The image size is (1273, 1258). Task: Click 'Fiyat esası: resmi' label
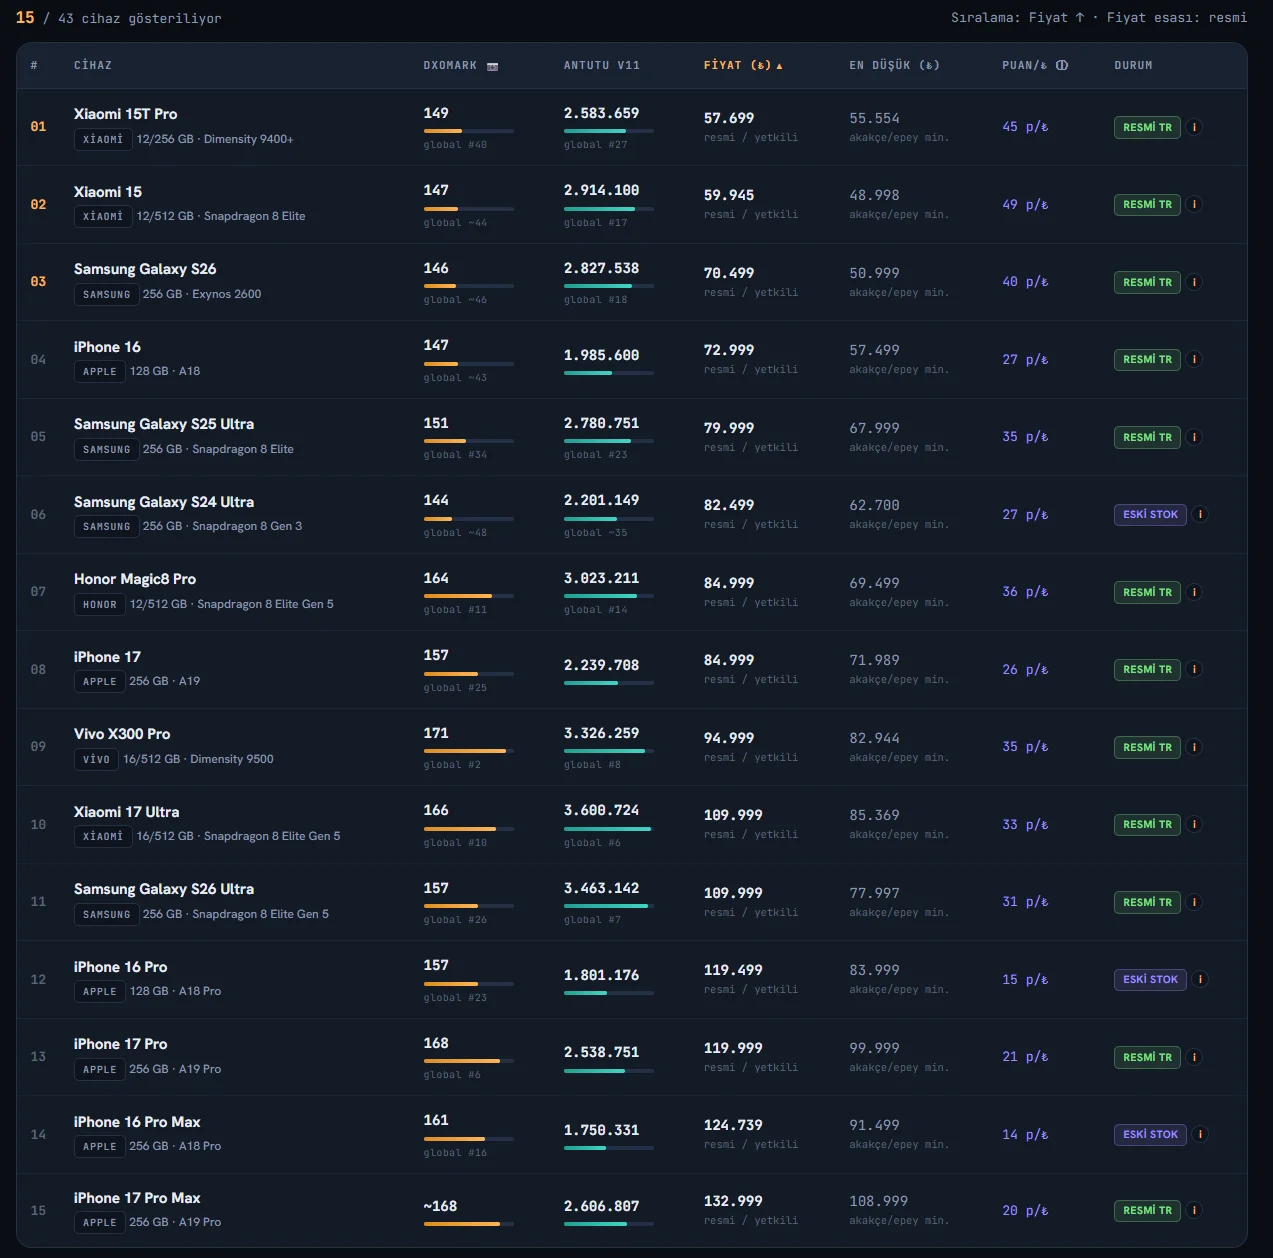(x=1176, y=18)
